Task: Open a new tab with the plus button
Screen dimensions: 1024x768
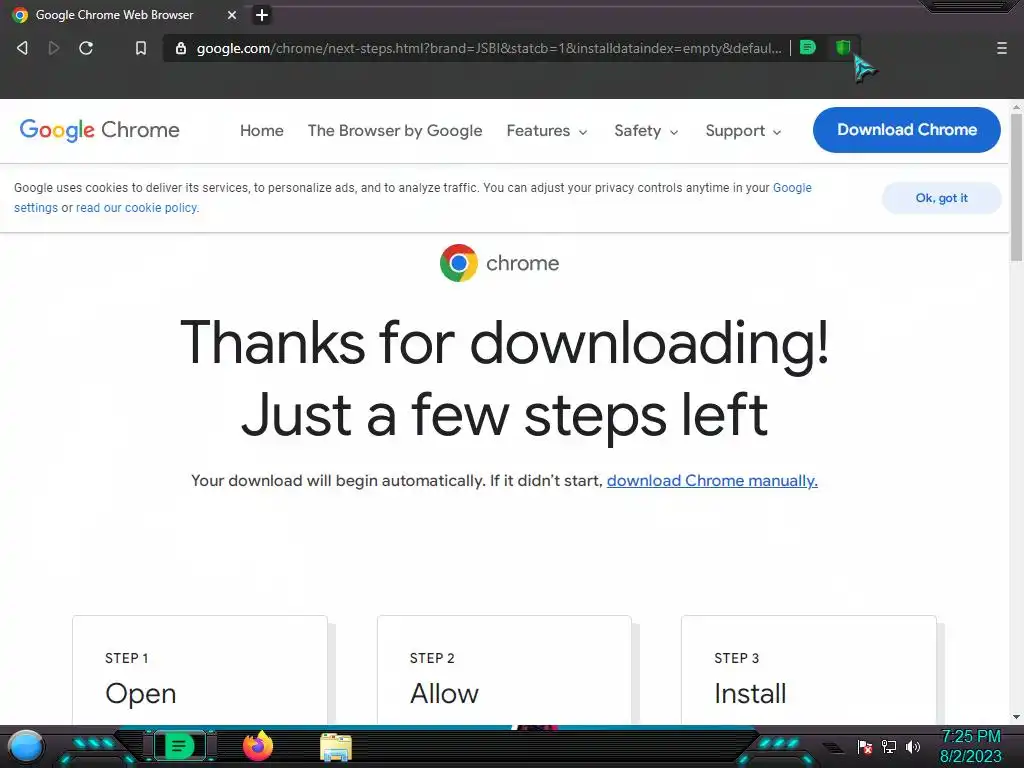Action: pos(262,15)
